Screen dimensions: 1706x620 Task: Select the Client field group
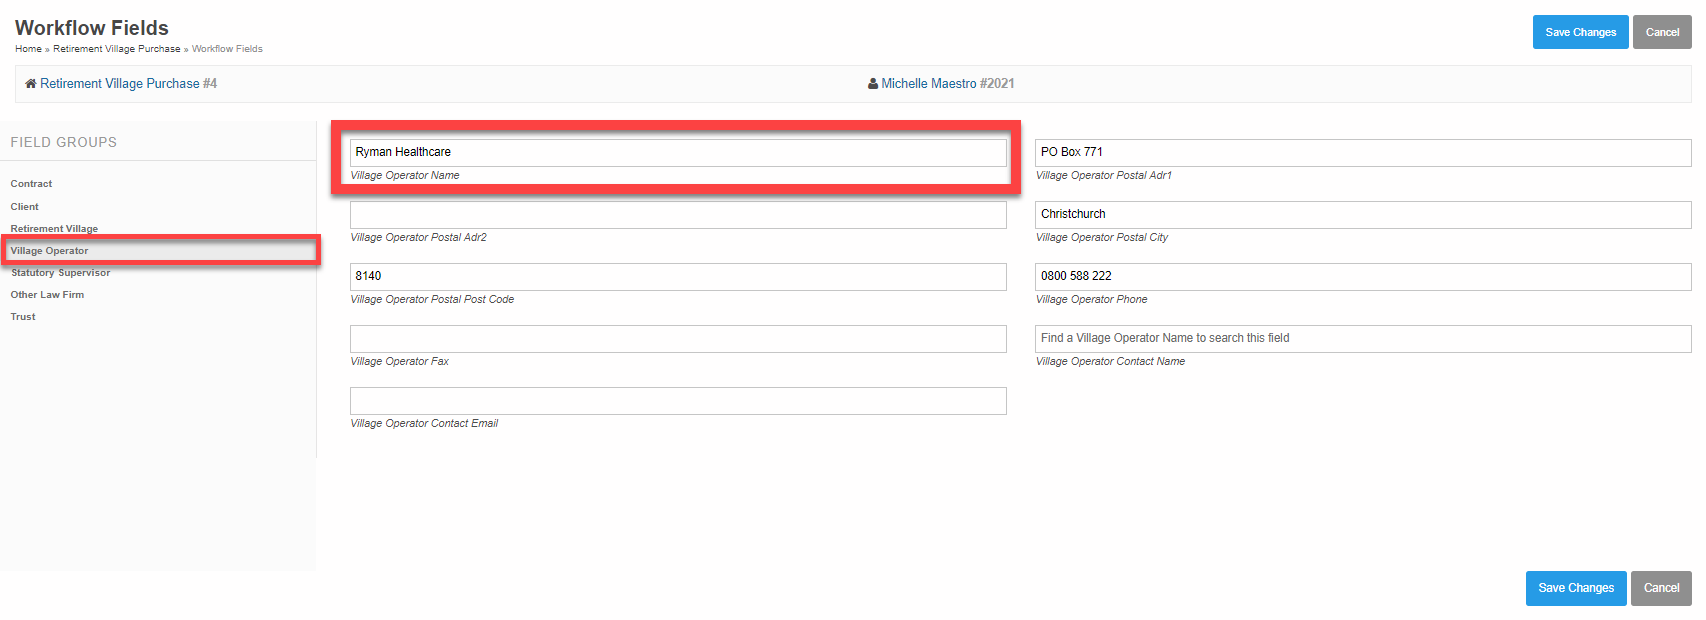click(25, 207)
